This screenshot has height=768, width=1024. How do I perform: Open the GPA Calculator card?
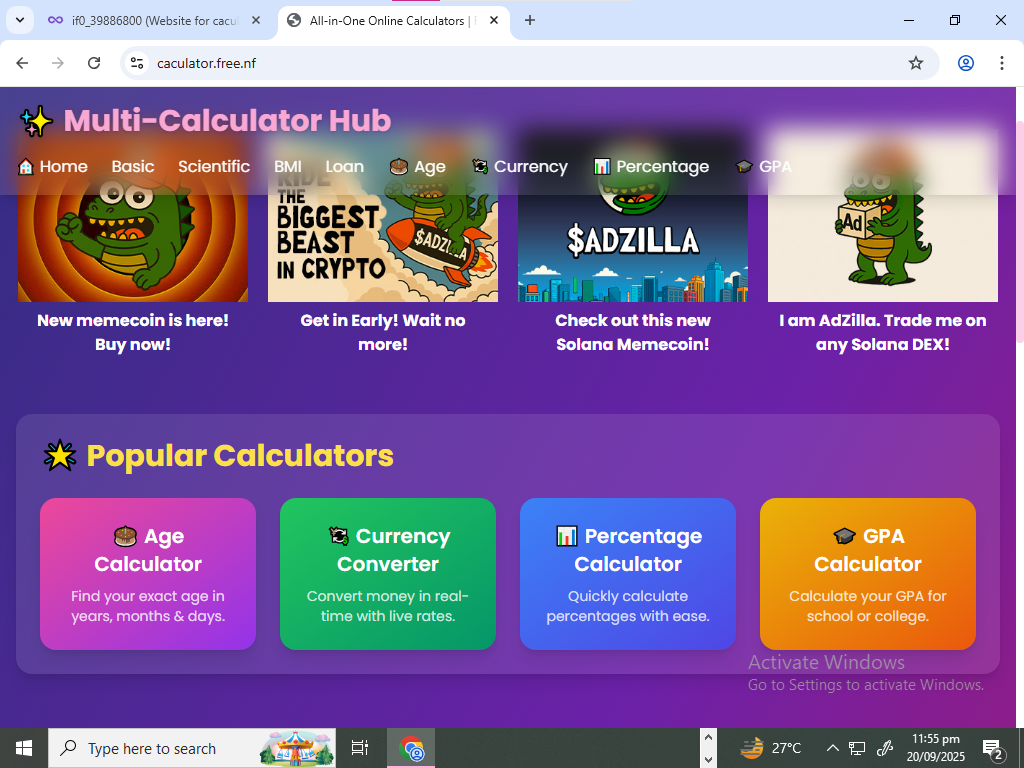click(x=868, y=574)
